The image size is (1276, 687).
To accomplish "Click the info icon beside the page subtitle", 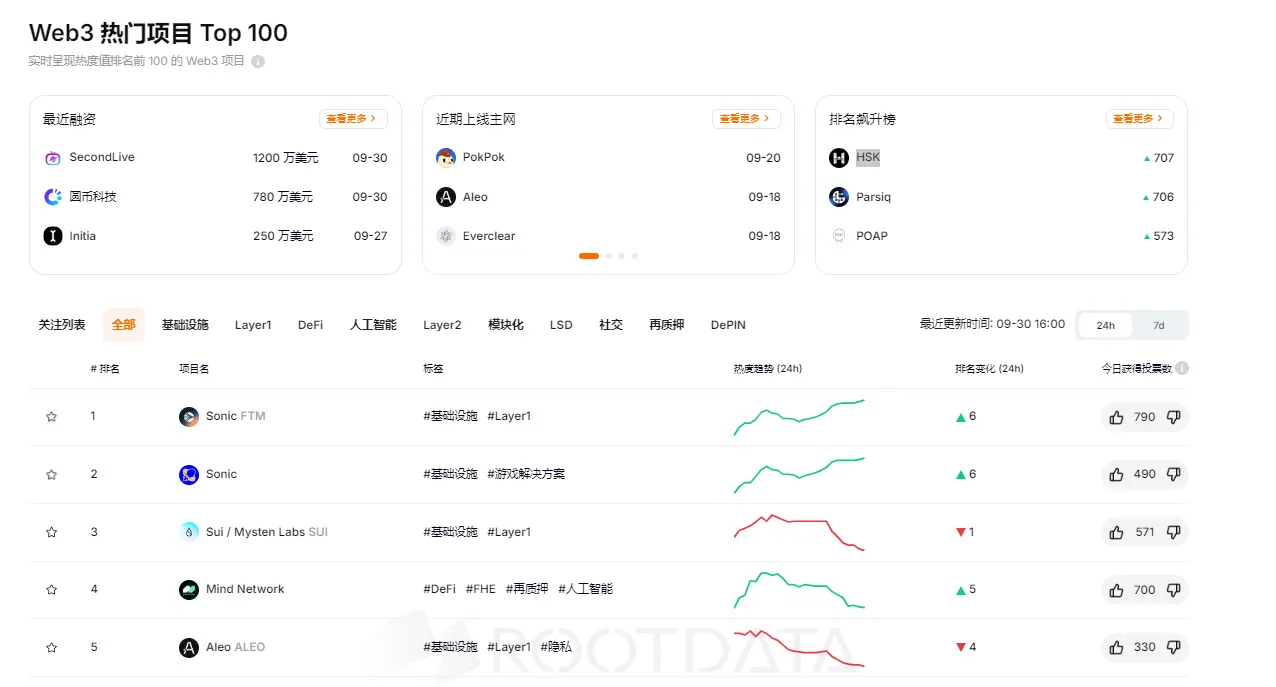I will pos(258,61).
